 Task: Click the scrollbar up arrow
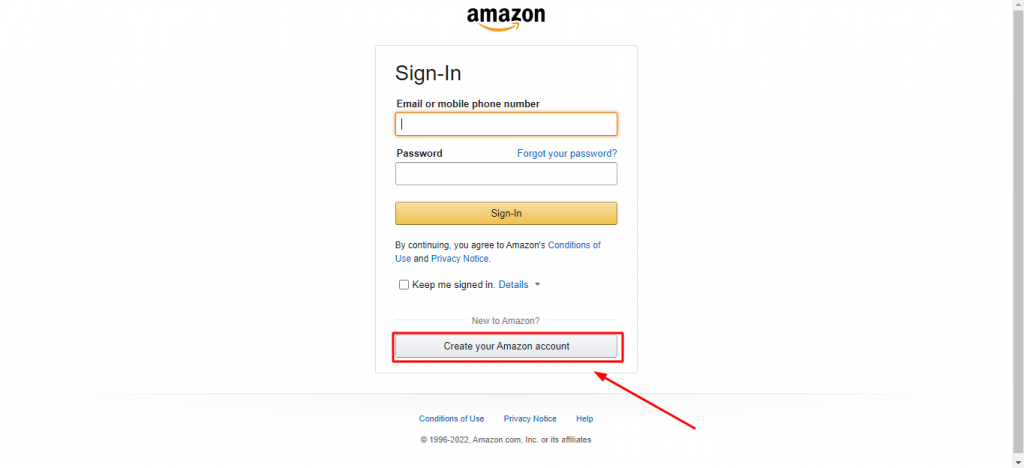coord(1018,5)
